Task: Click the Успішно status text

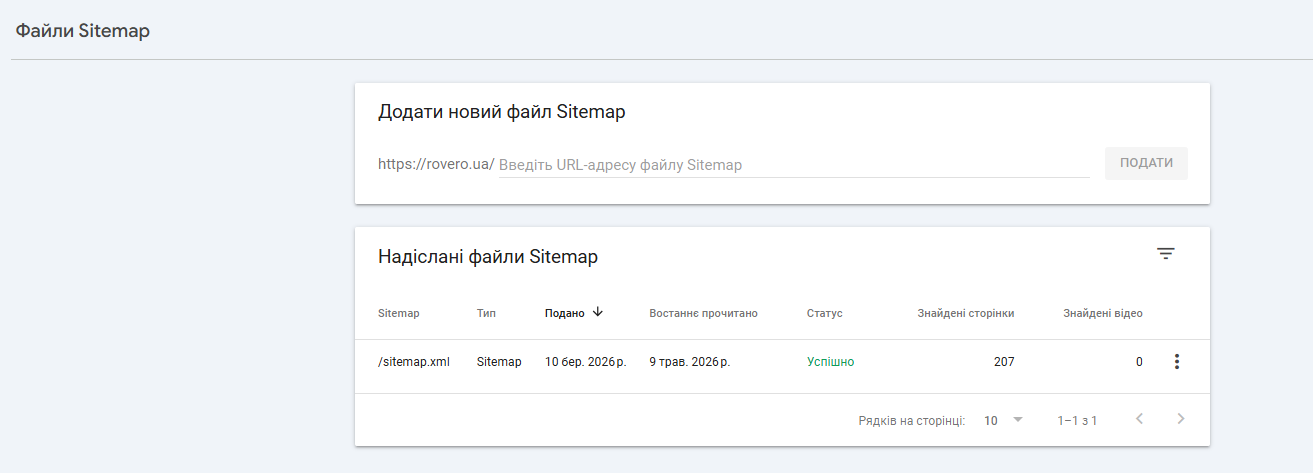Action: (x=831, y=362)
